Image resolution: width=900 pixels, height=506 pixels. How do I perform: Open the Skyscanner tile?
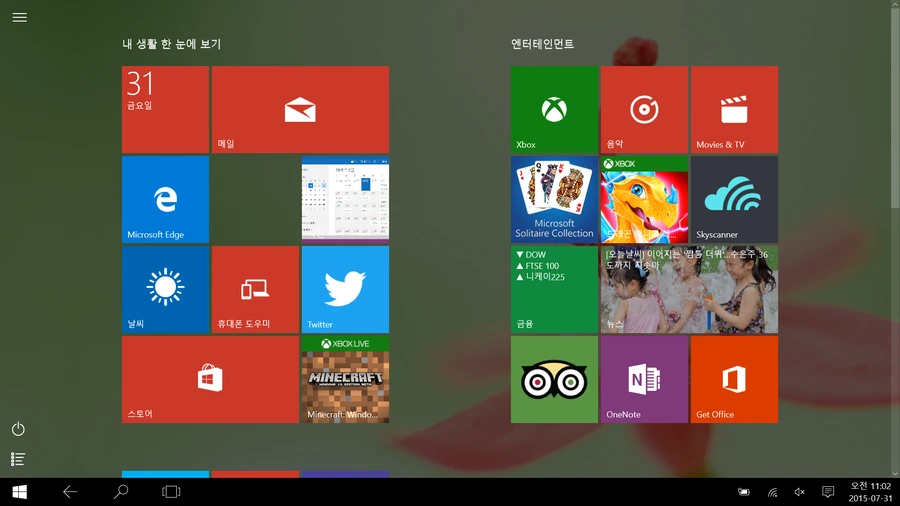coord(735,200)
